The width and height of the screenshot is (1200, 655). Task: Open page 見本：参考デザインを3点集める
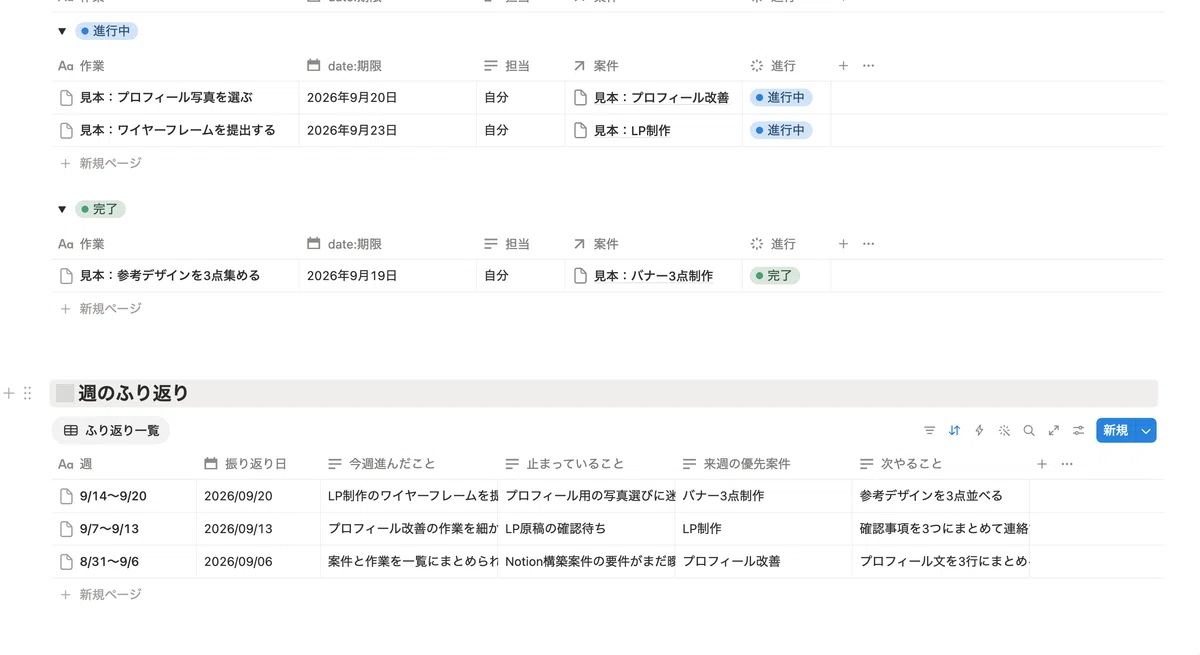coord(170,276)
